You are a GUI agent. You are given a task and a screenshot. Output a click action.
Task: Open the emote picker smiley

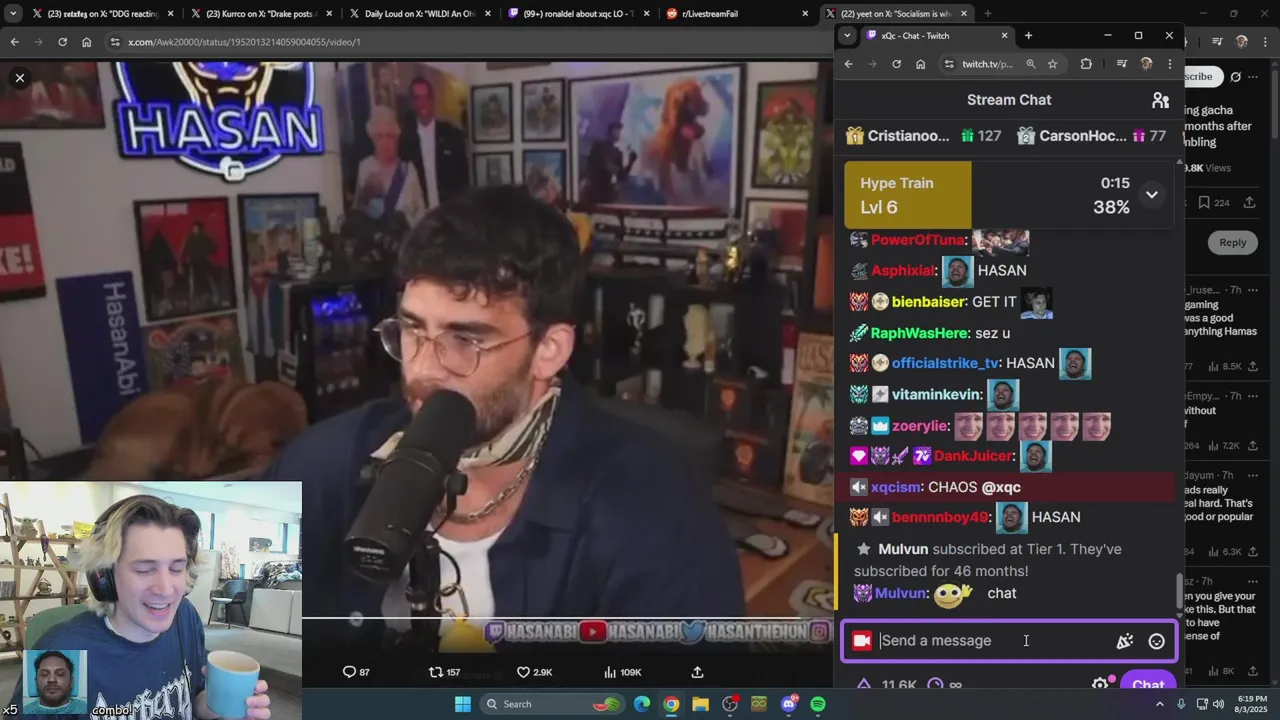(1156, 641)
